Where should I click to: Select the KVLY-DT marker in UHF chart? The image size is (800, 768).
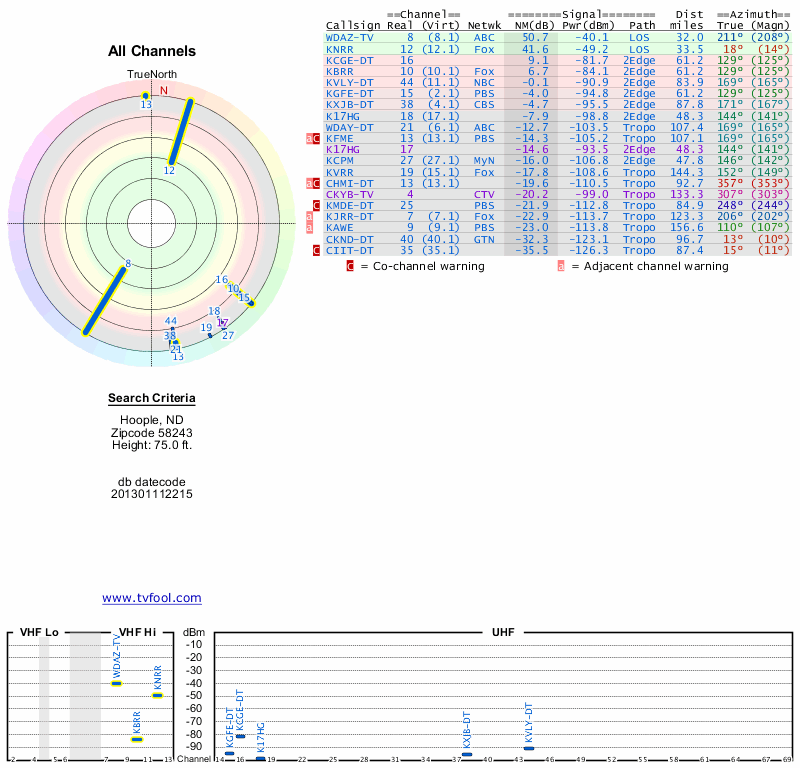point(529,748)
